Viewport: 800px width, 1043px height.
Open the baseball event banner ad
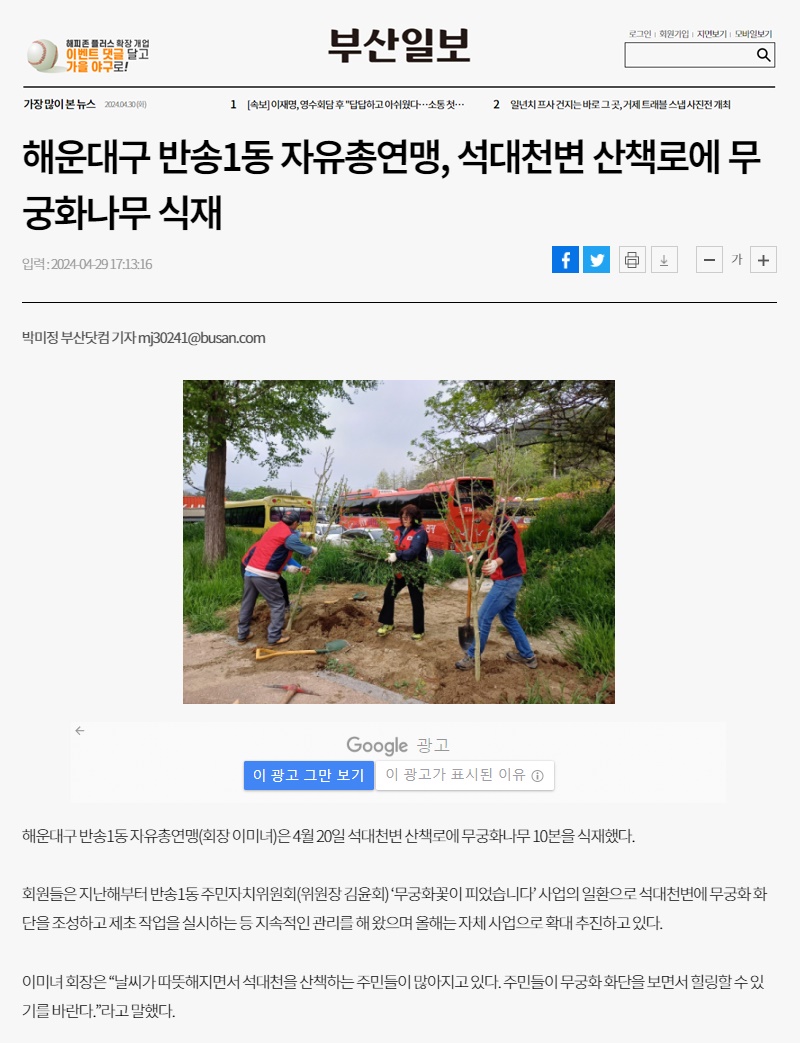(x=88, y=55)
